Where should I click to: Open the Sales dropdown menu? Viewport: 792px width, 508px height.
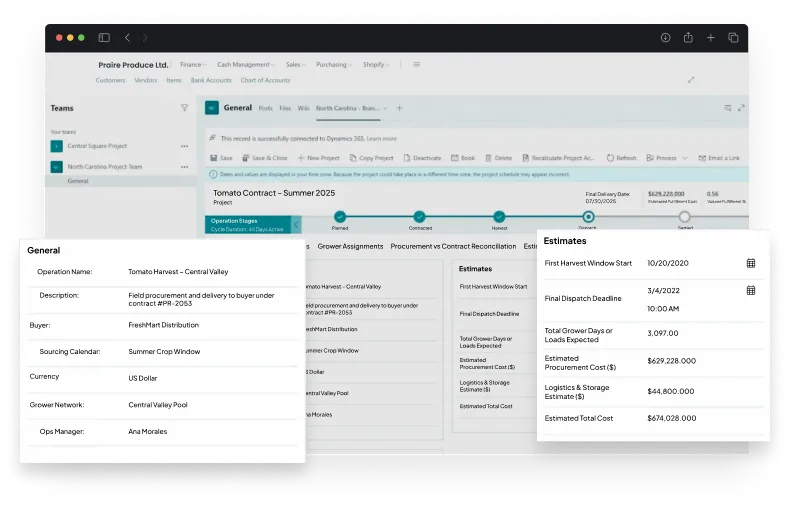295,65
